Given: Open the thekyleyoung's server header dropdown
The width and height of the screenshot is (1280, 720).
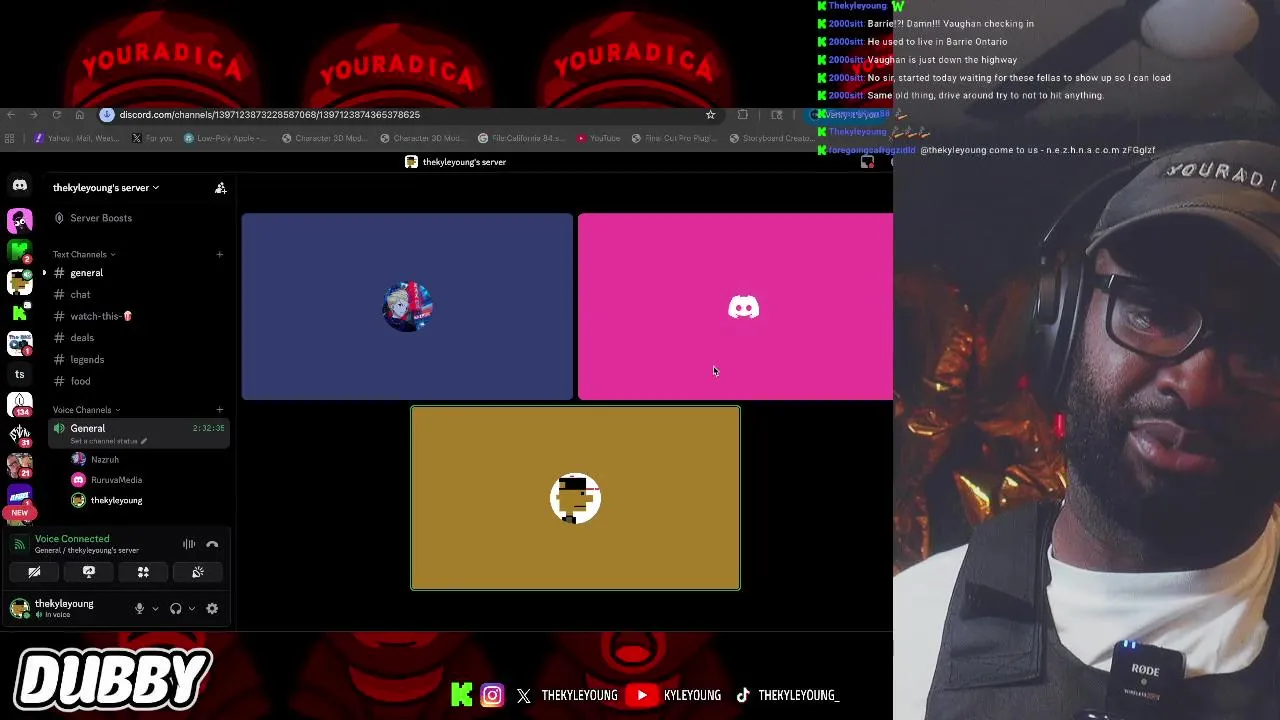Looking at the screenshot, I should click(106, 188).
